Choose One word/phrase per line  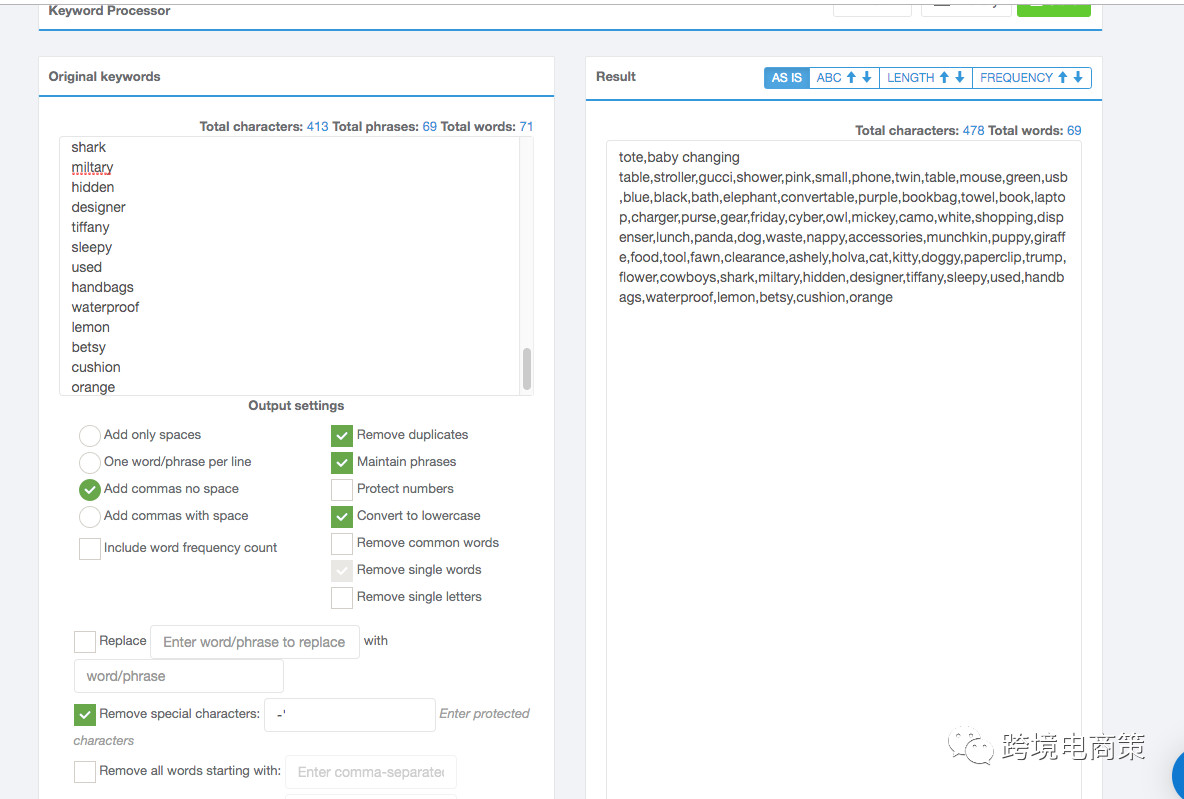(x=90, y=462)
